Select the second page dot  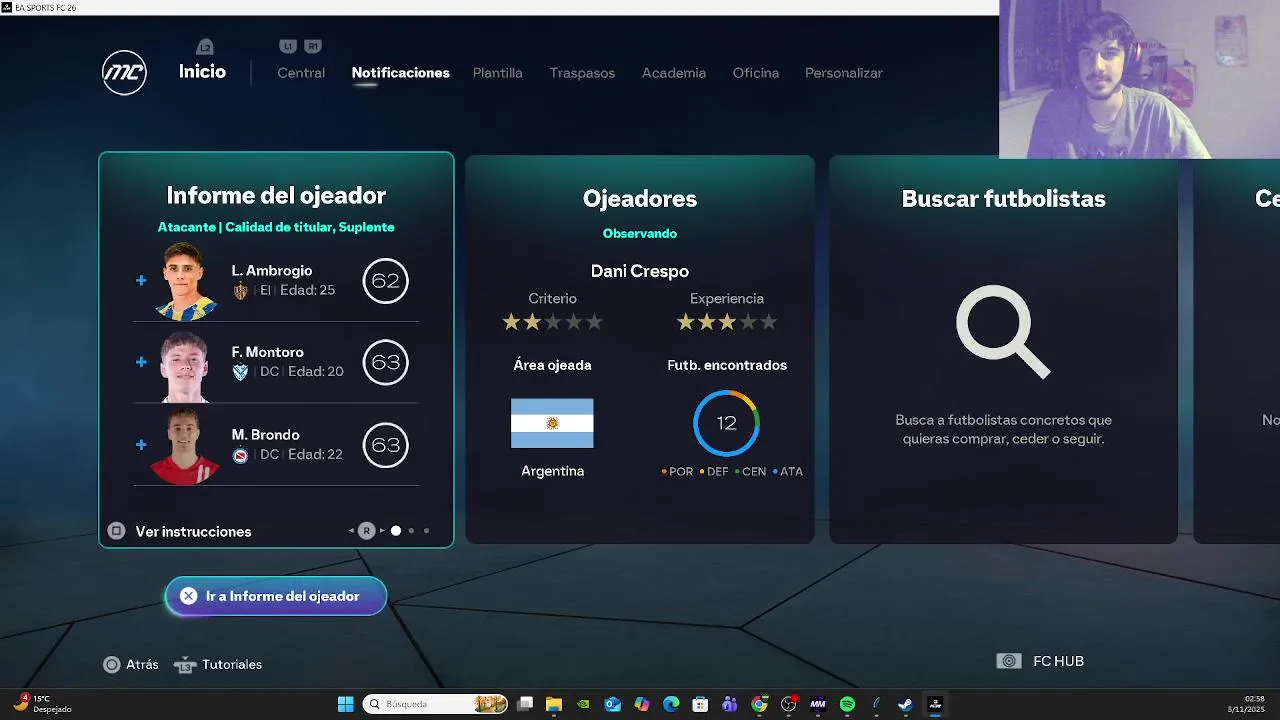(411, 531)
